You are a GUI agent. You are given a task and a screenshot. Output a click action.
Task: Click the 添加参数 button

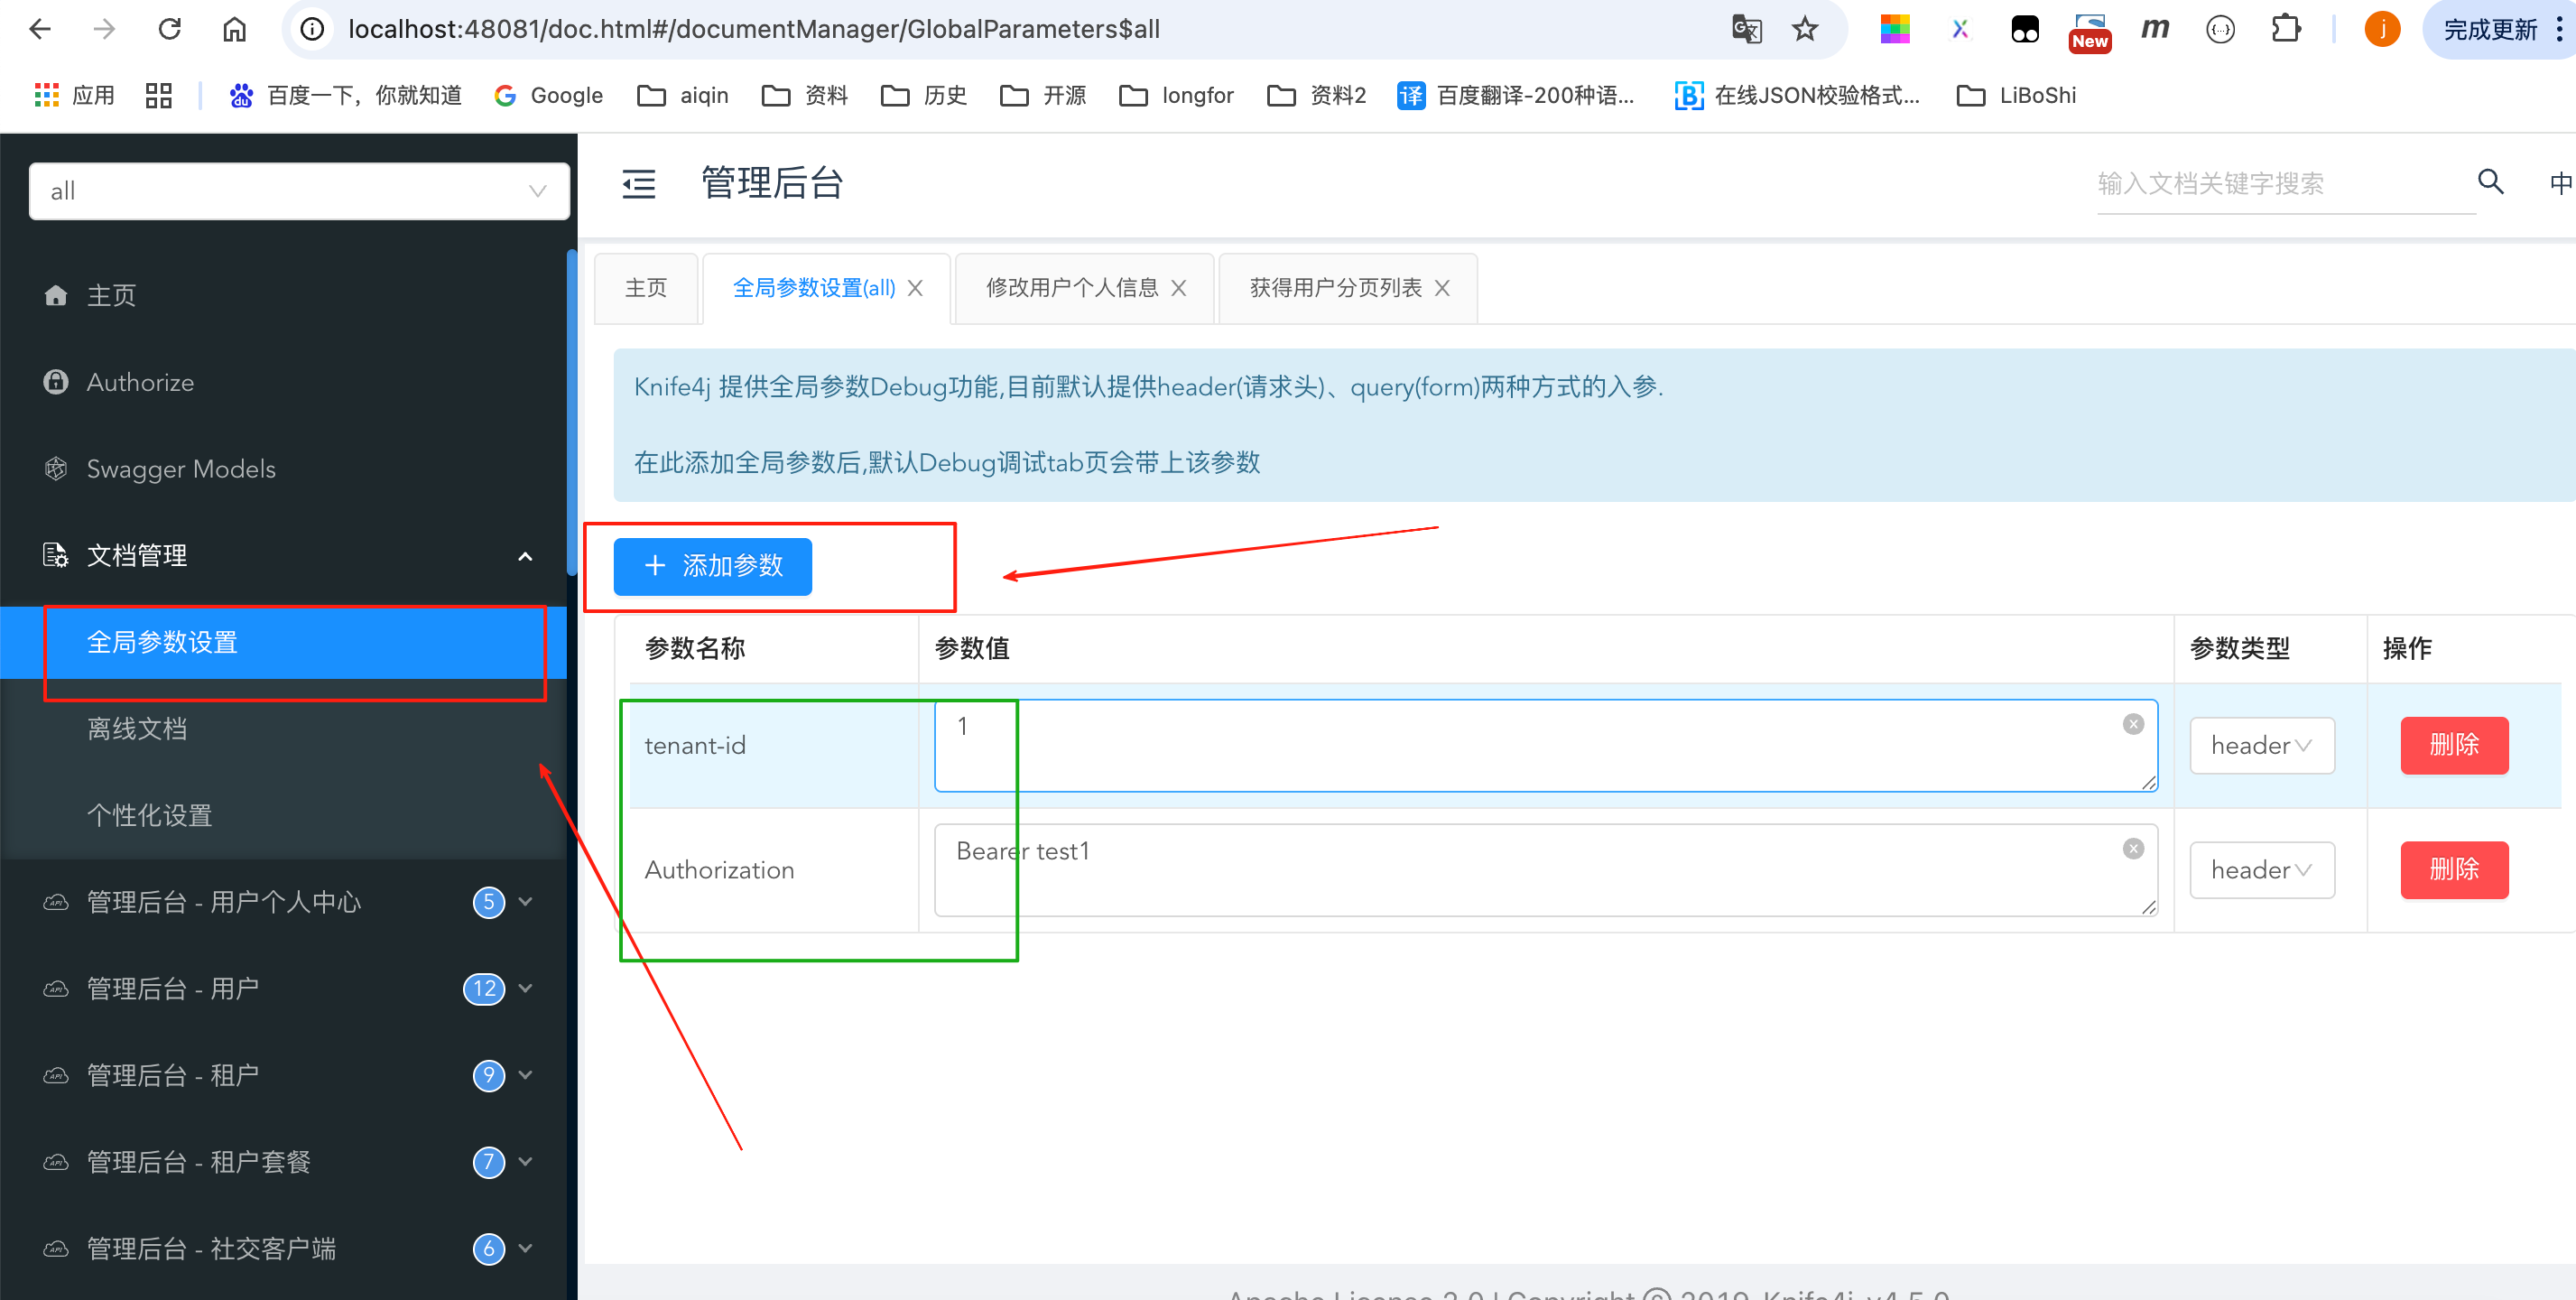[x=712, y=566]
